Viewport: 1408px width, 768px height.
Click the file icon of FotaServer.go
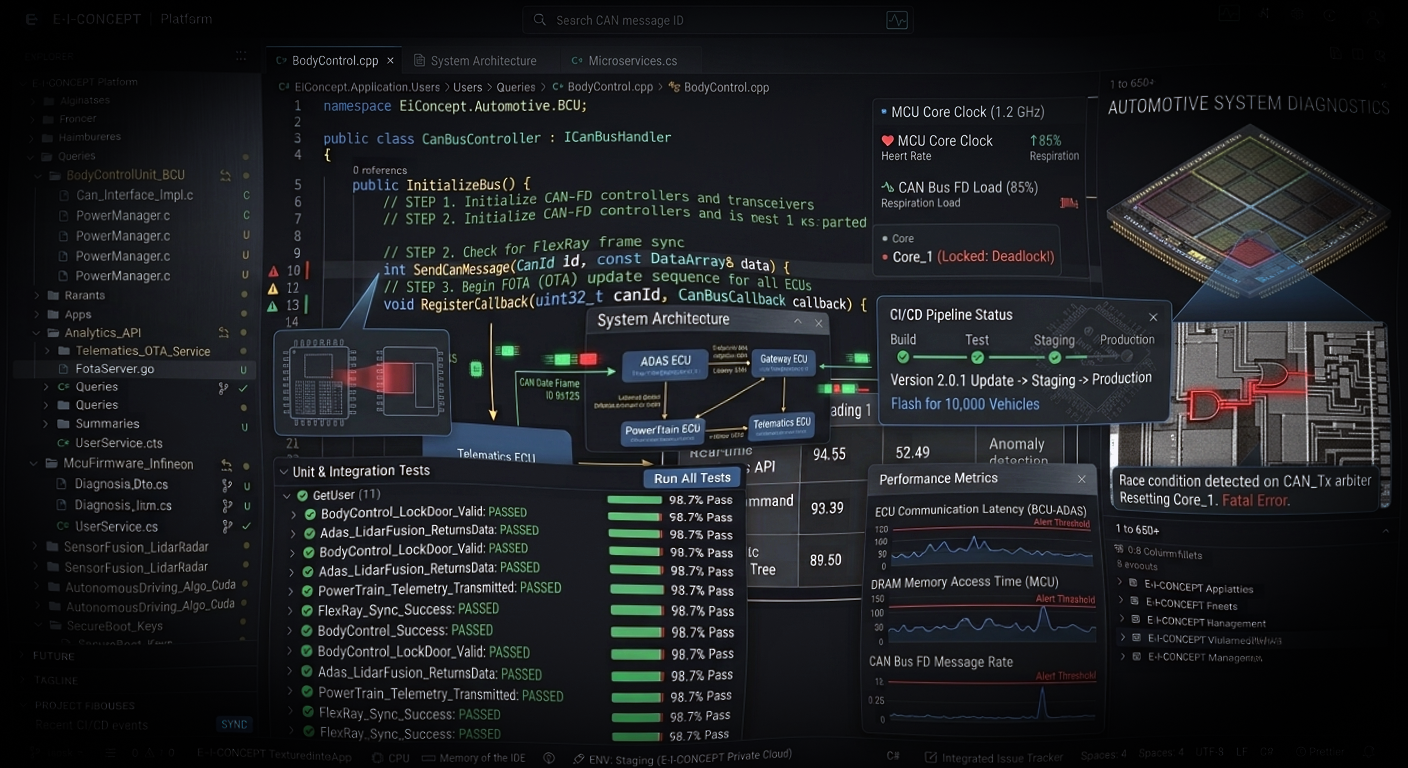coord(64,369)
